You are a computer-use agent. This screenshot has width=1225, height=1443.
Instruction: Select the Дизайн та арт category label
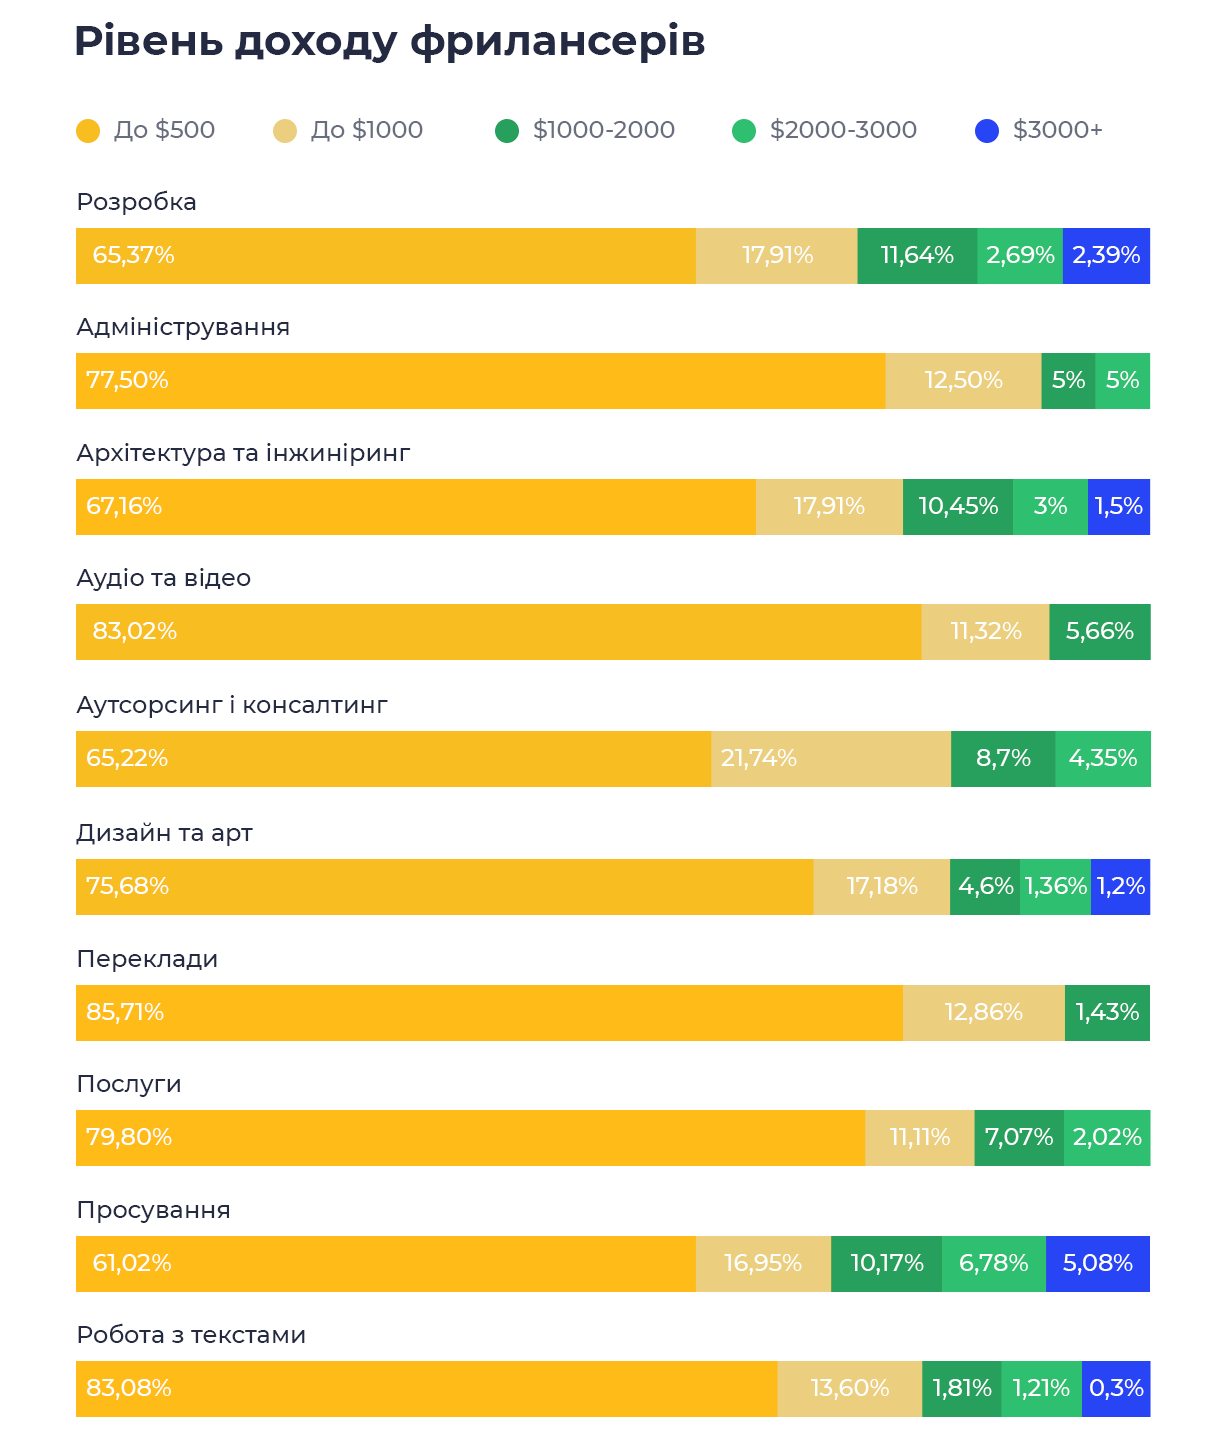tap(165, 833)
